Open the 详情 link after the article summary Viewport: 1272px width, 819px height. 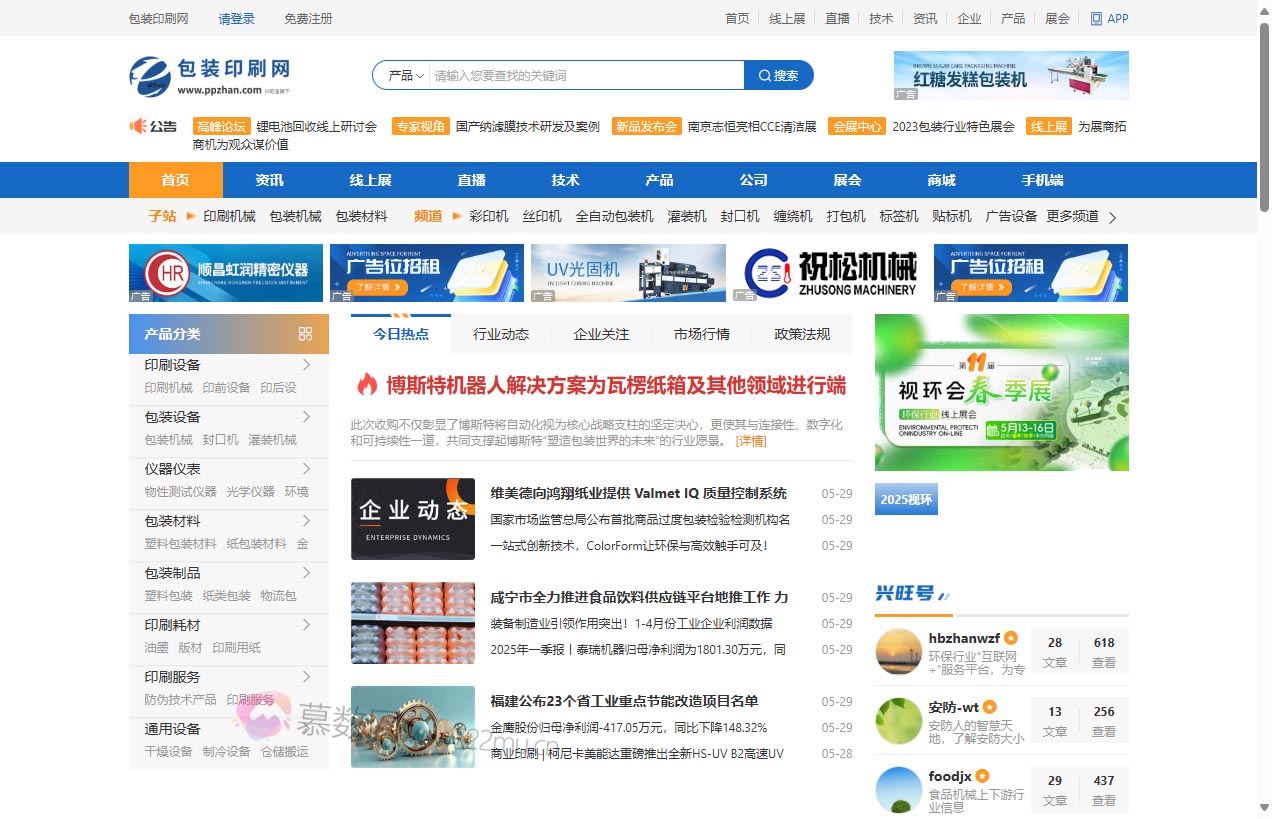pos(751,441)
